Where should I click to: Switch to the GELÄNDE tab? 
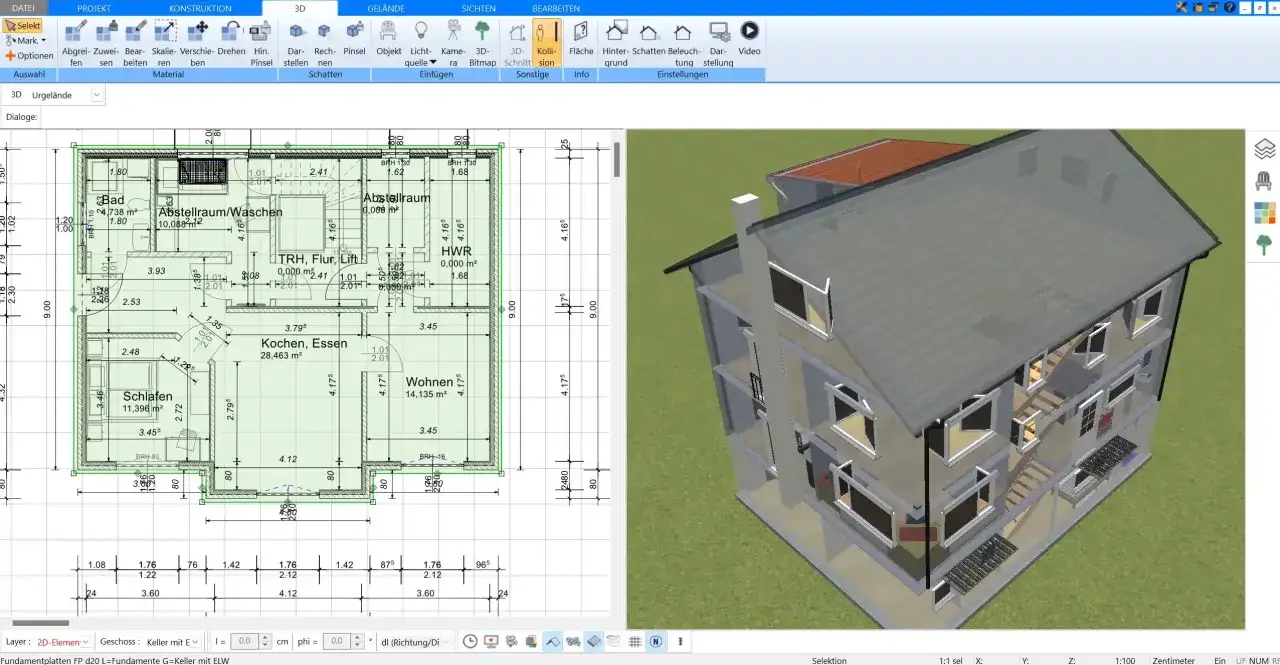(x=386, y=8)
